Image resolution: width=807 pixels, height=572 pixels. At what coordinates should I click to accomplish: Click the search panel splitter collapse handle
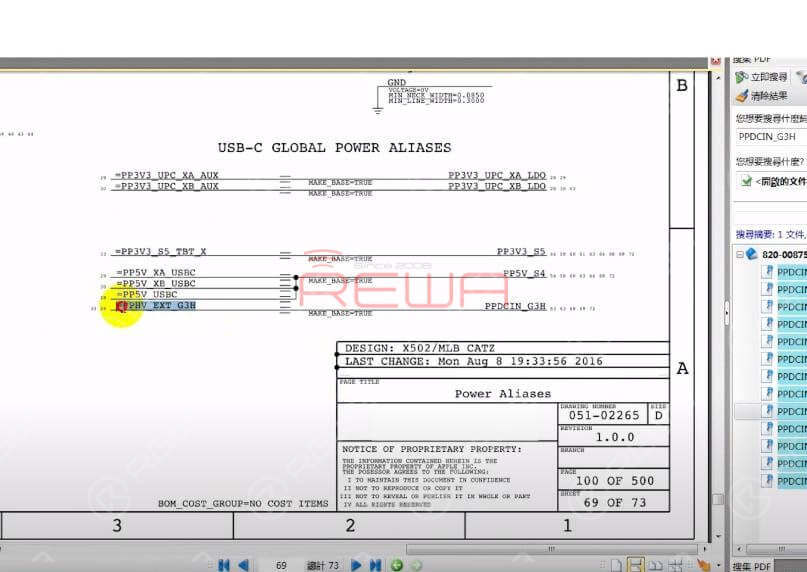point(727,313)
